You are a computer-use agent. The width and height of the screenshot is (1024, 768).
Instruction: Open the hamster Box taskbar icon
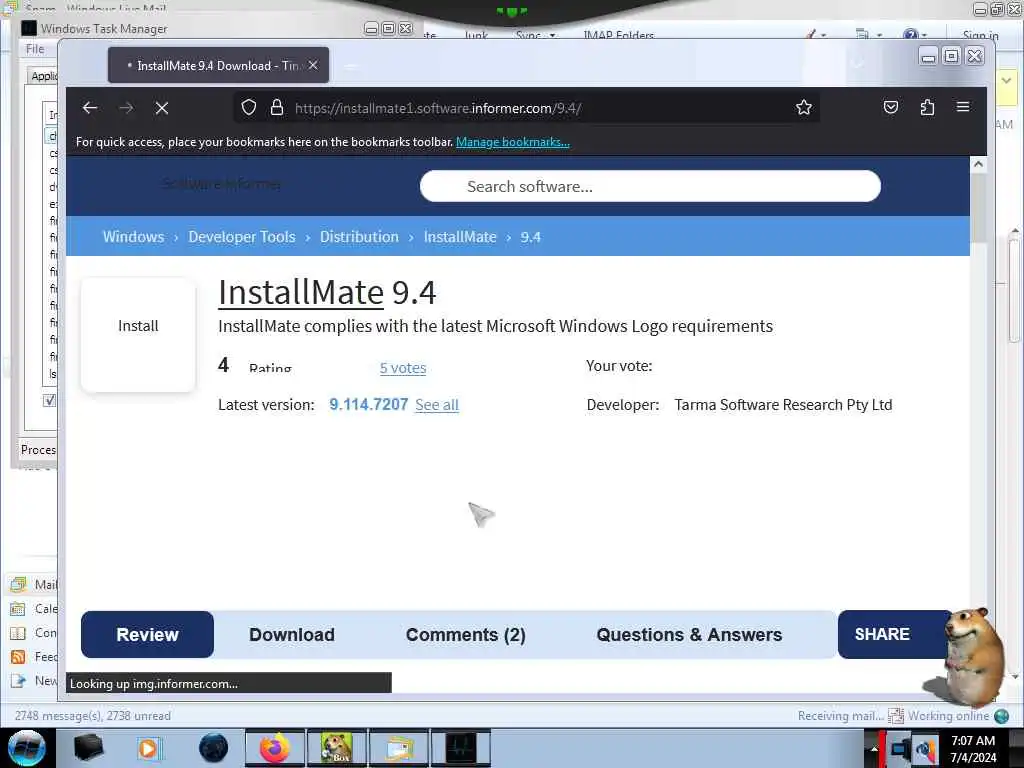337,748
